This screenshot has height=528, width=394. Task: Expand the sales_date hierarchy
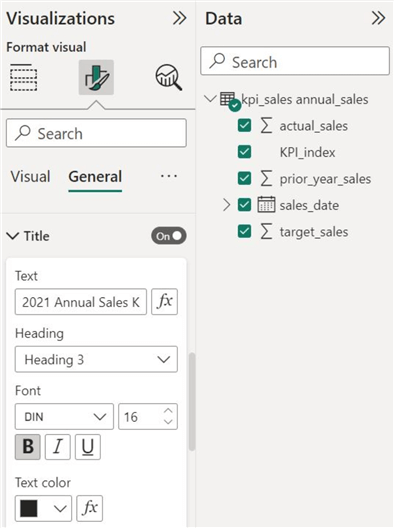pos(227,205)
